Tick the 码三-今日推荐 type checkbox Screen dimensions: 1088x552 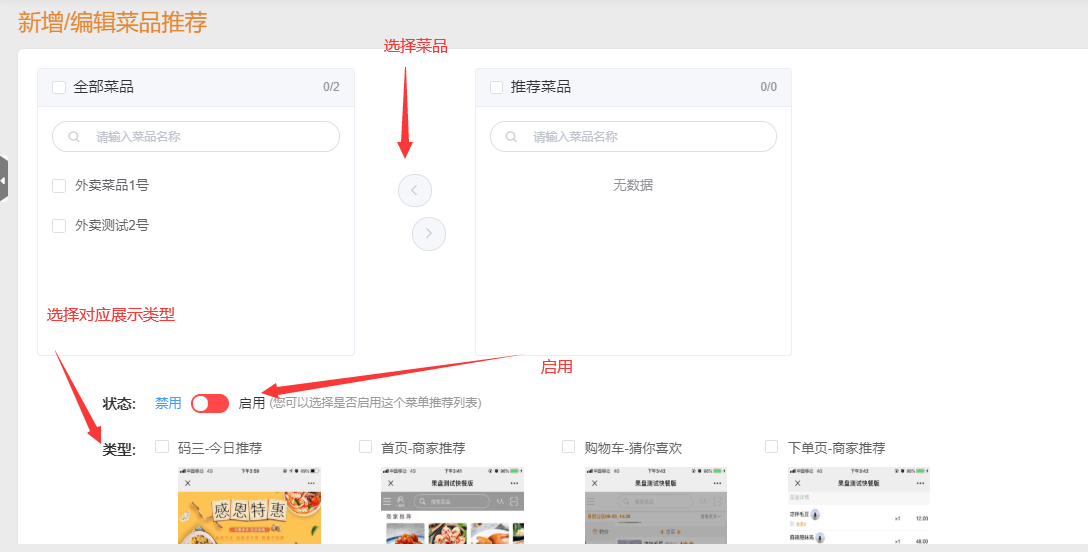162,447
